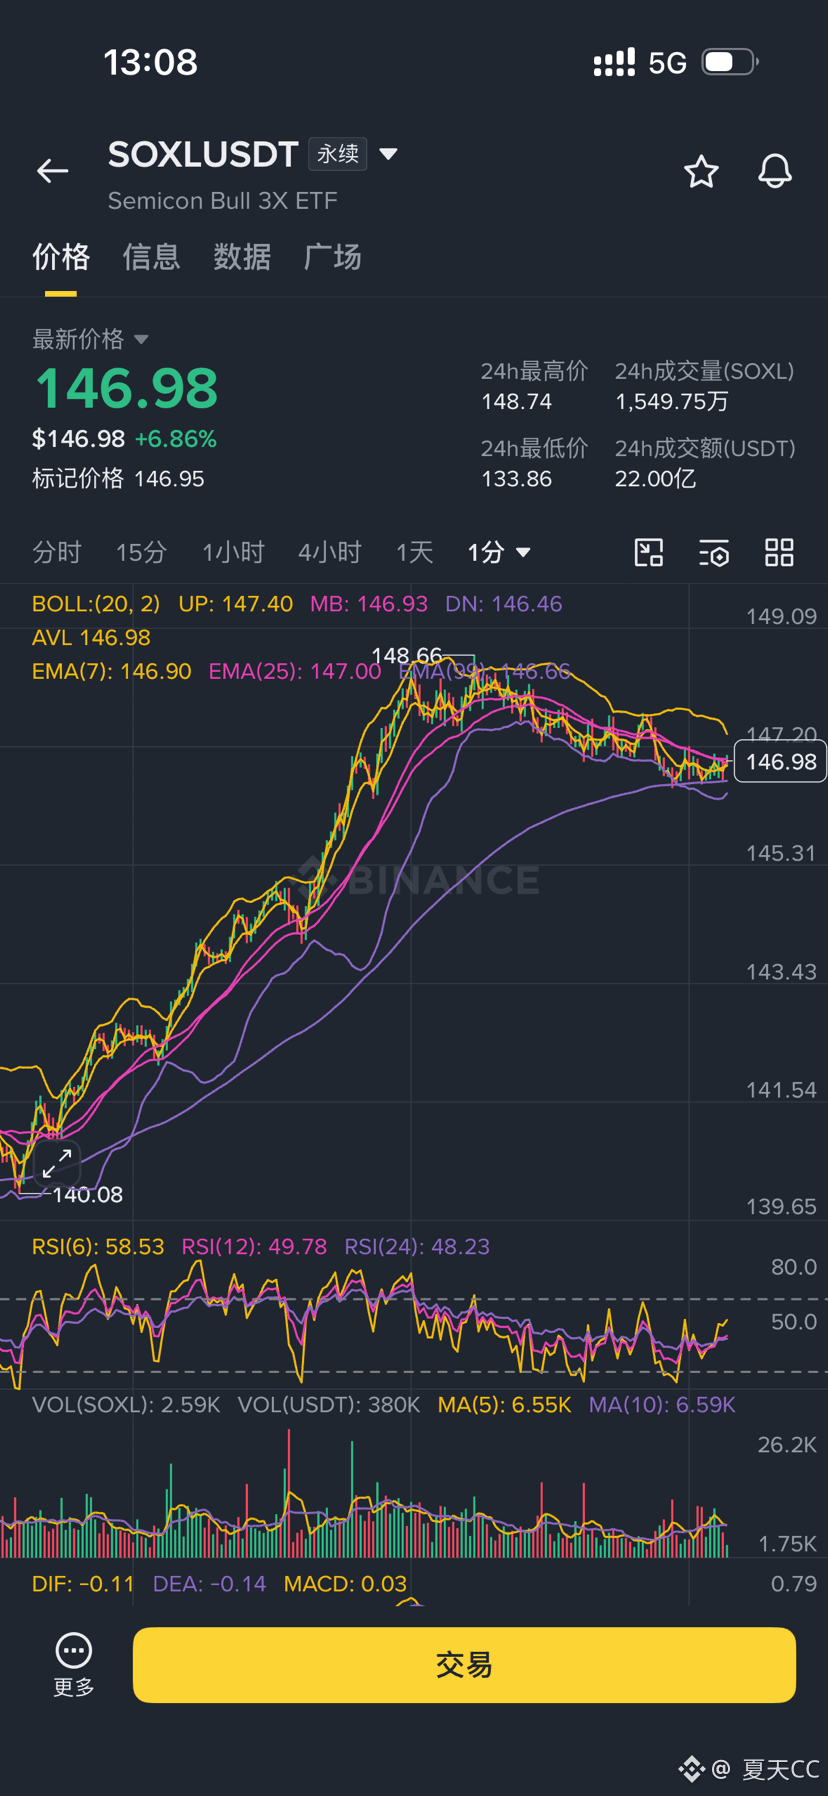Viewport: 828px width, 1796px height.
Task: Switch to the 数据 tab
Action: point(242,257)
